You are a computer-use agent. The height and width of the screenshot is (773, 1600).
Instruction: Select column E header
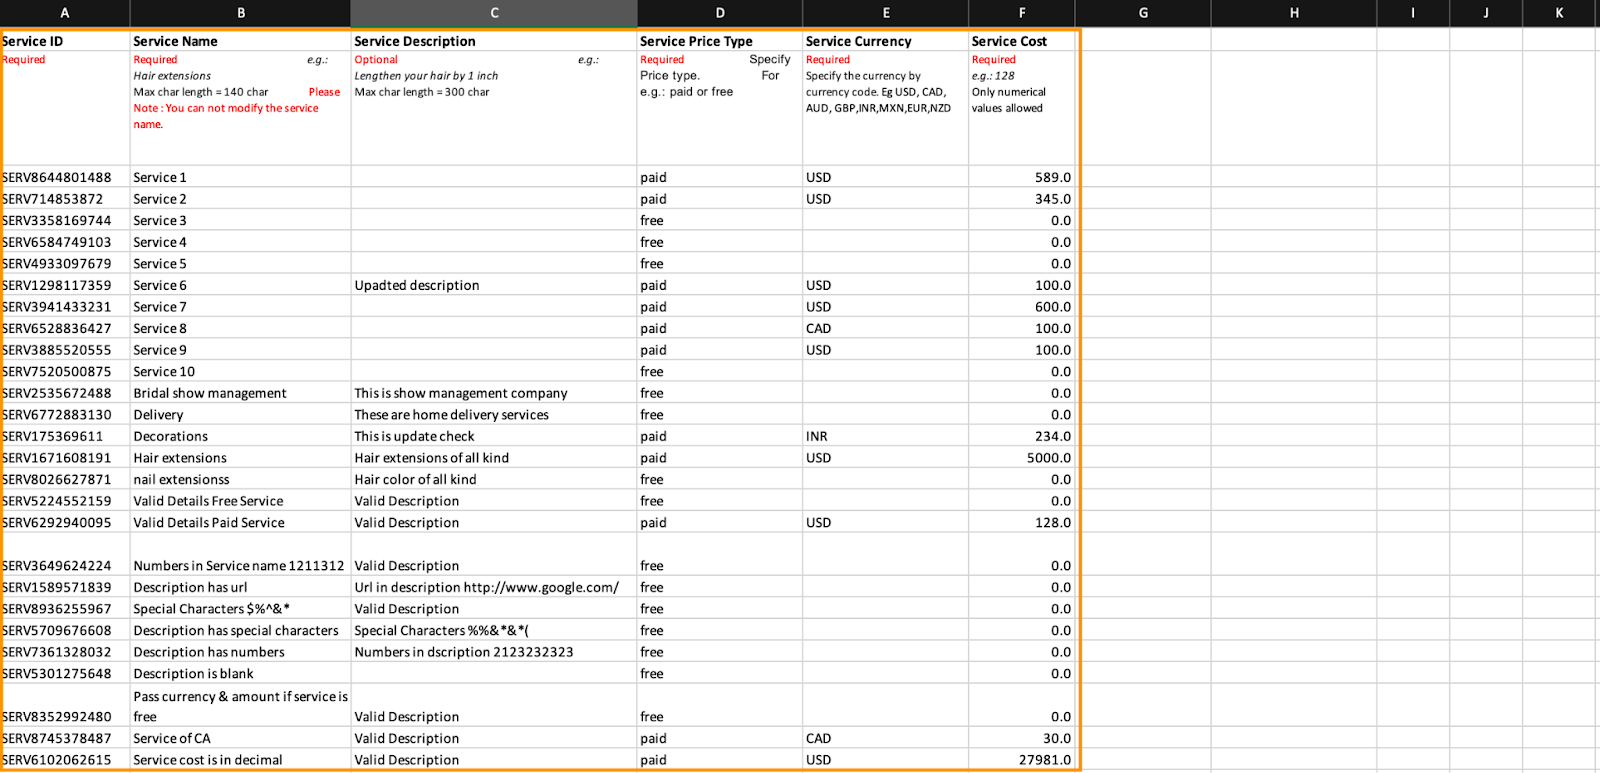(886, 13)
